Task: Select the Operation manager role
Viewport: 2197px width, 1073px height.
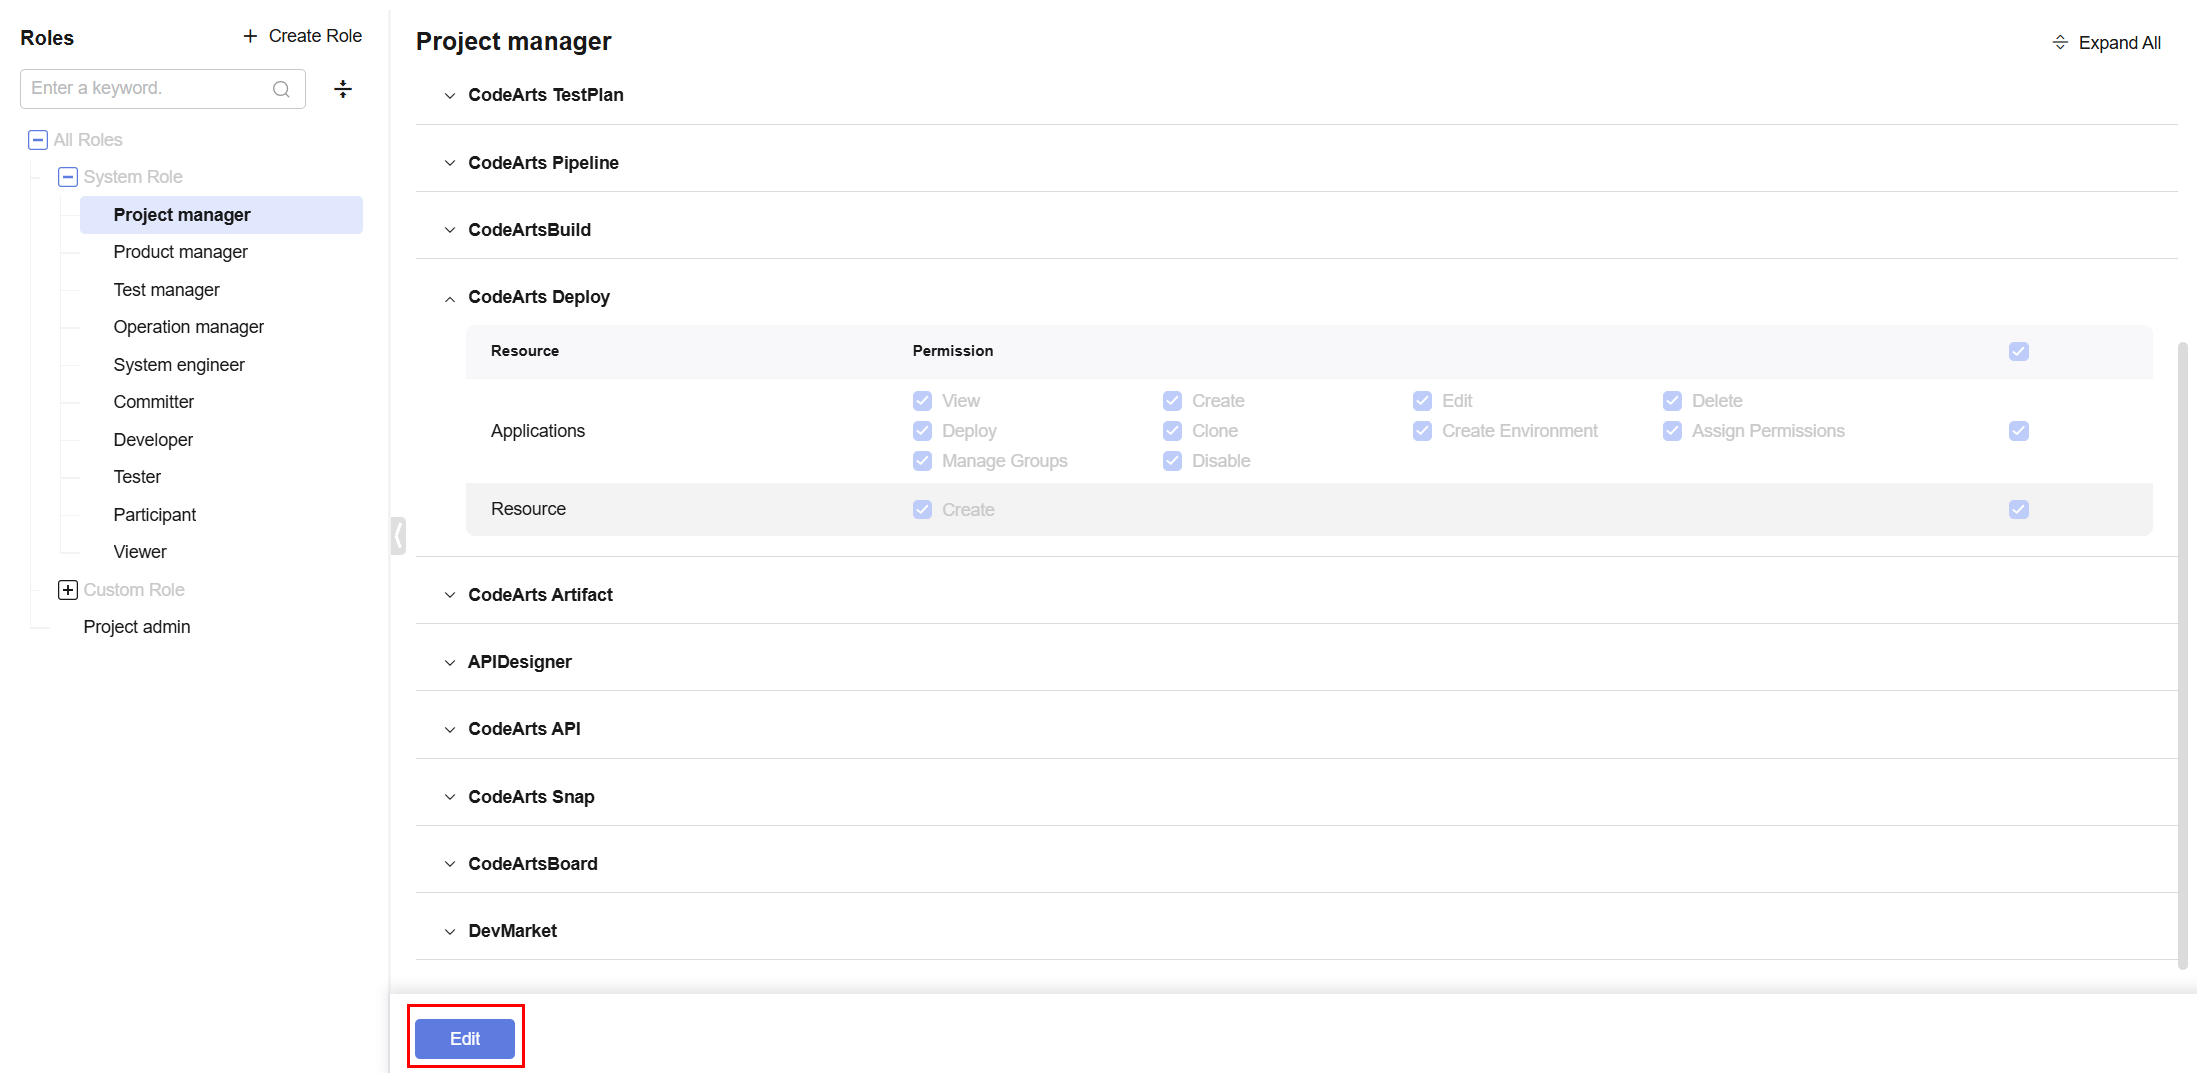Action: (x=188, y=327)
